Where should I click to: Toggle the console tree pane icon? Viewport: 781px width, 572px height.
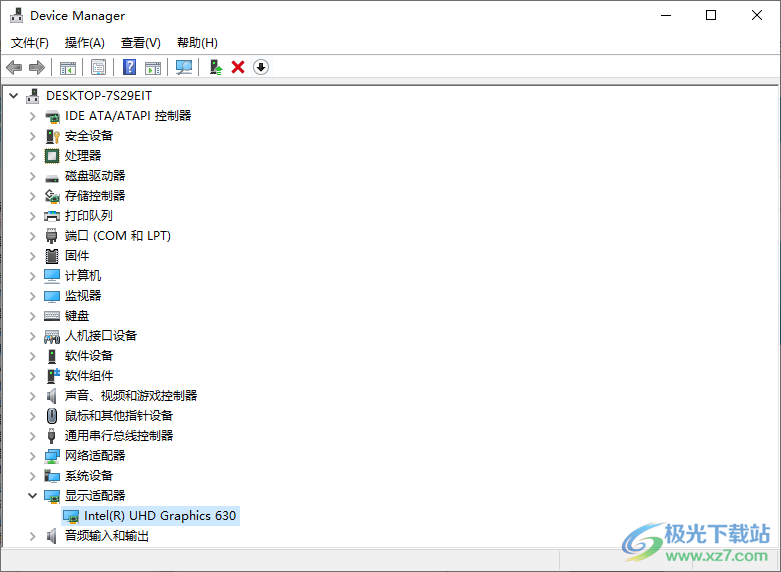pyautogui.click(x=68, y=67)
